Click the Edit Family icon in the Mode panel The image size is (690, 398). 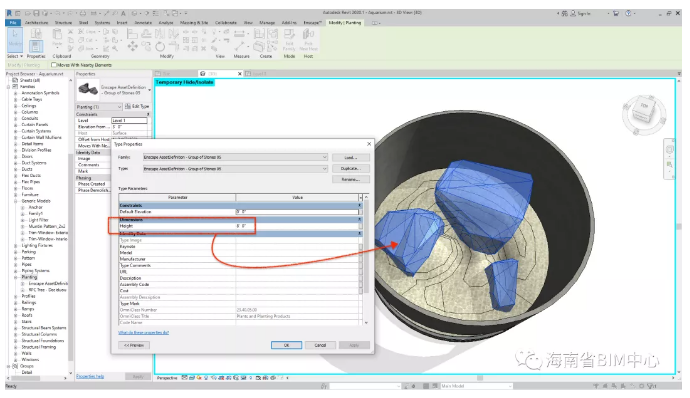[289, 39]
